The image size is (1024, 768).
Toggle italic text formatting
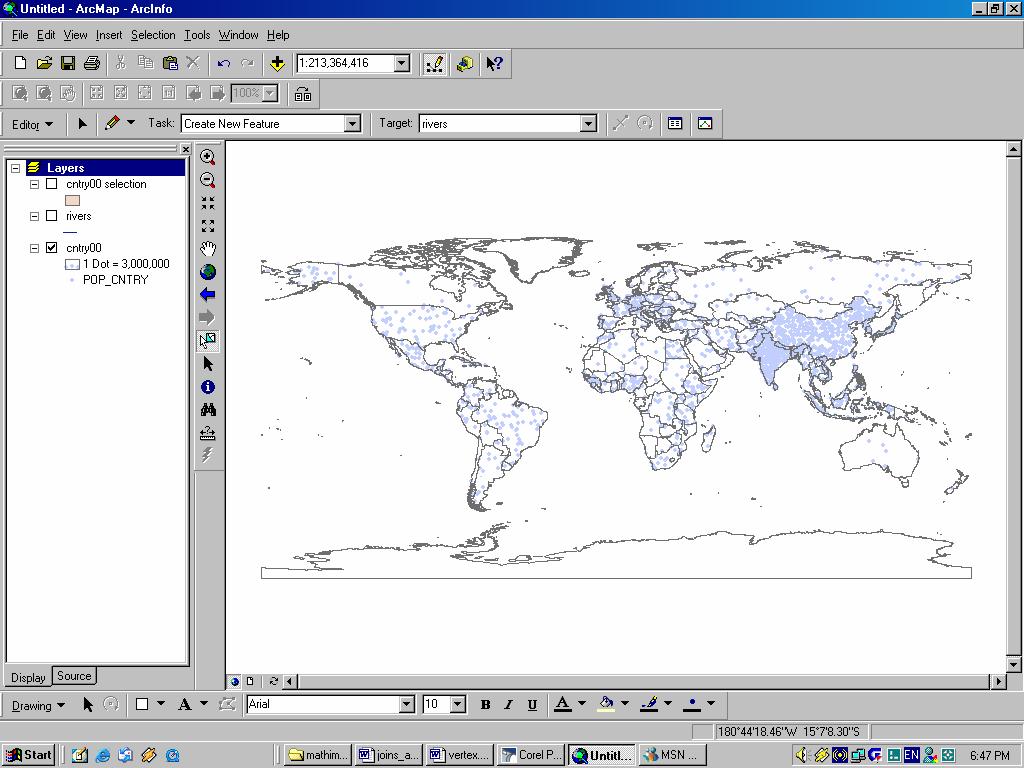[509, 705]
